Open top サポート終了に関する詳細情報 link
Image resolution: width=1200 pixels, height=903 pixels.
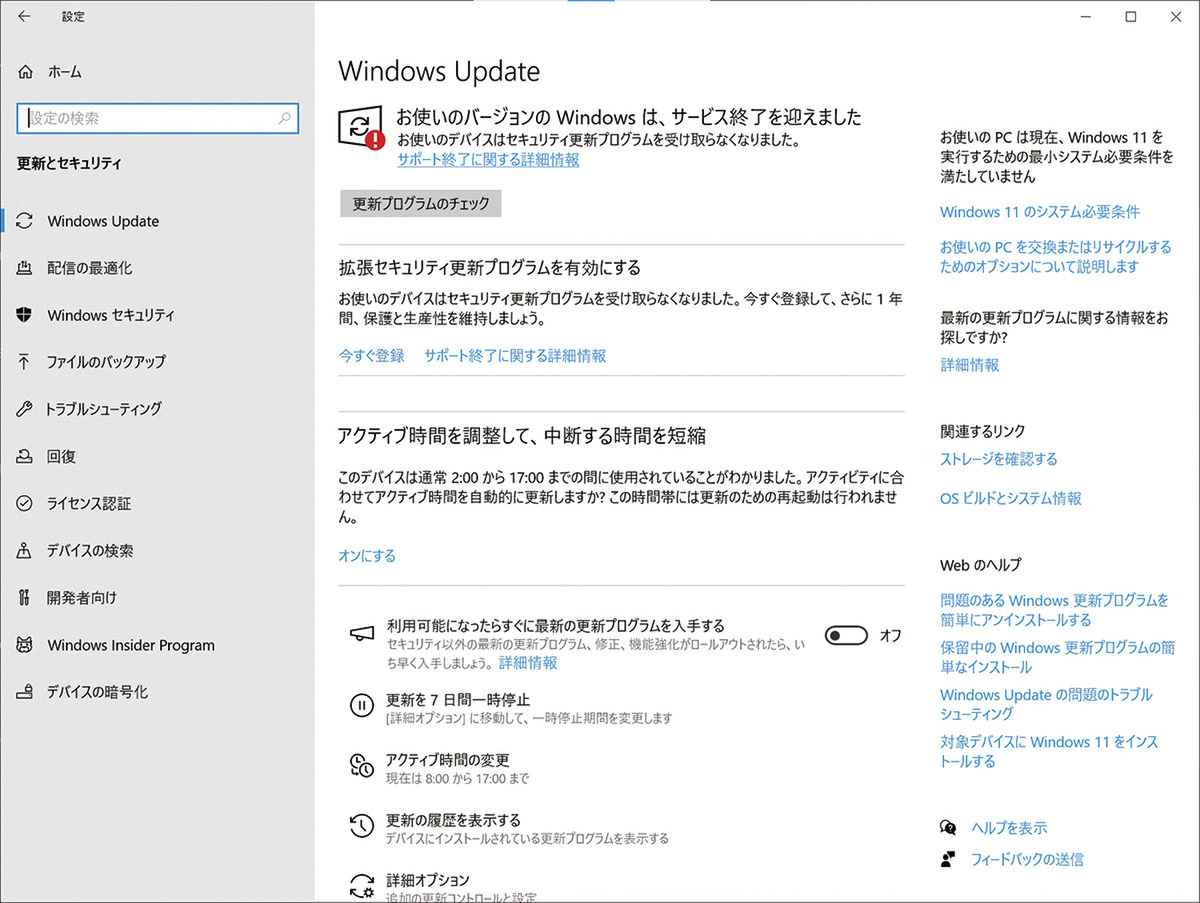pos(488,160)
